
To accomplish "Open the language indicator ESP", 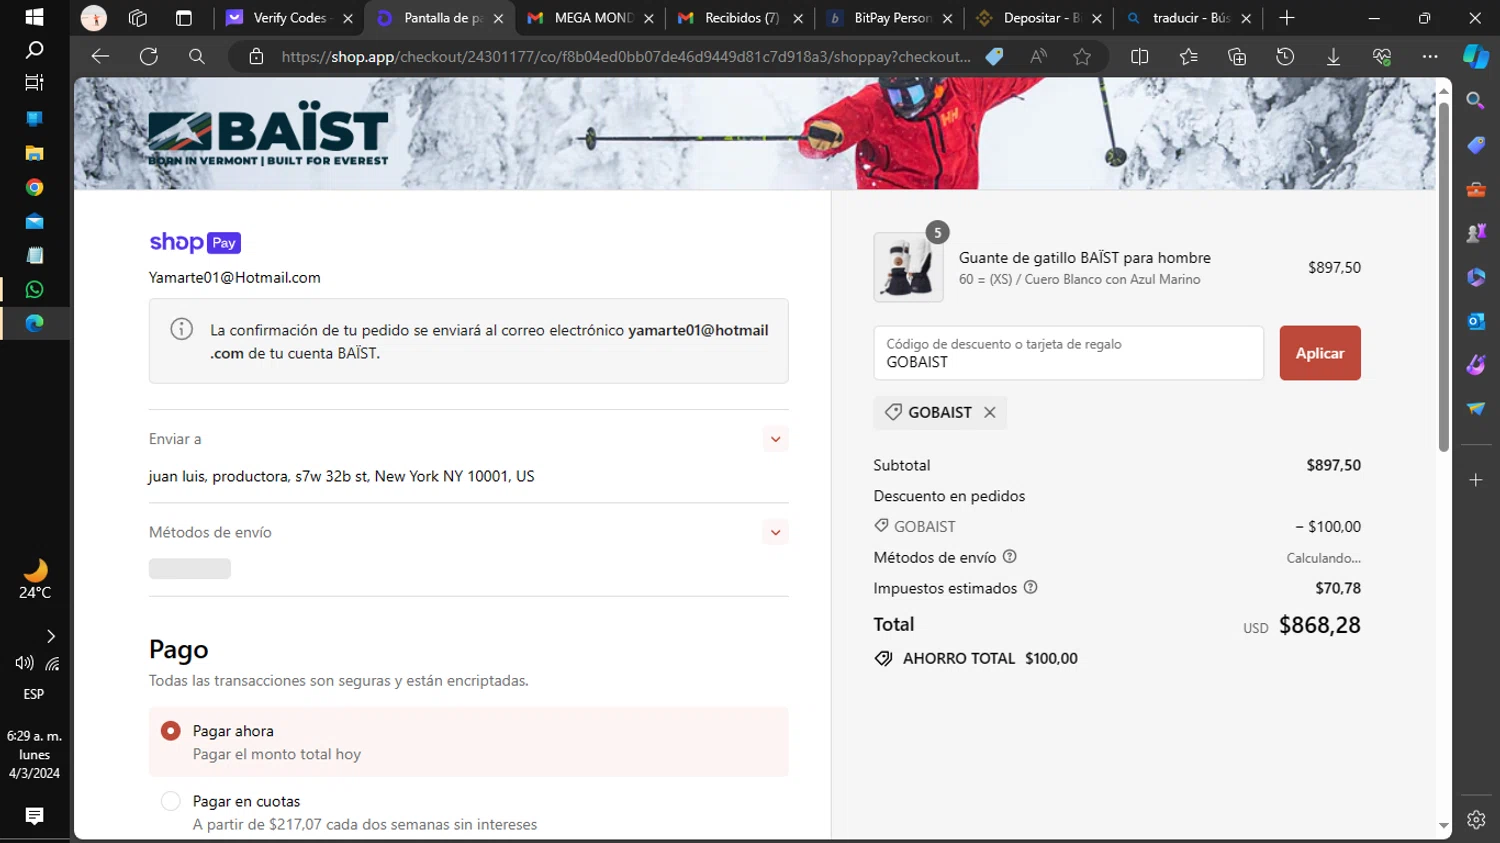I will pyautogui.click(x=34, y=694).
